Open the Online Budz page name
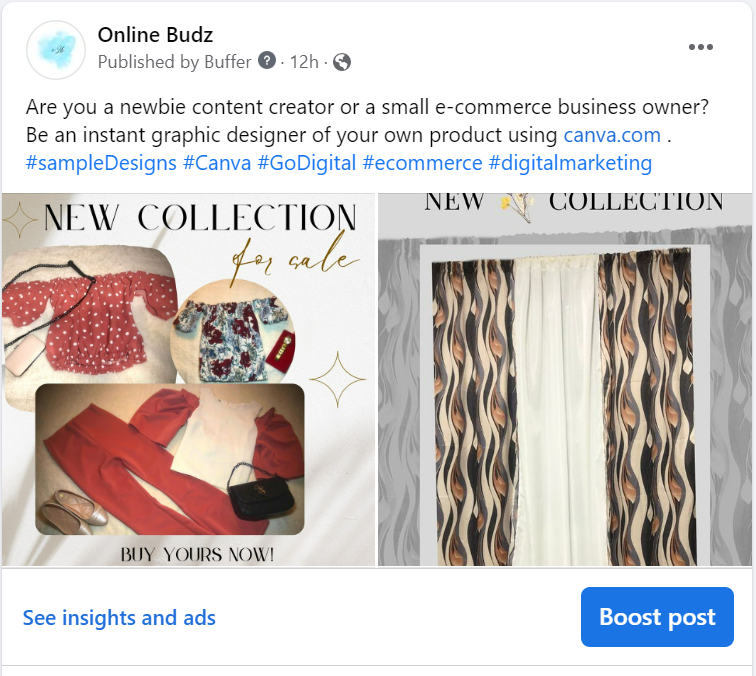756x676 pixels. pos(155,35)
